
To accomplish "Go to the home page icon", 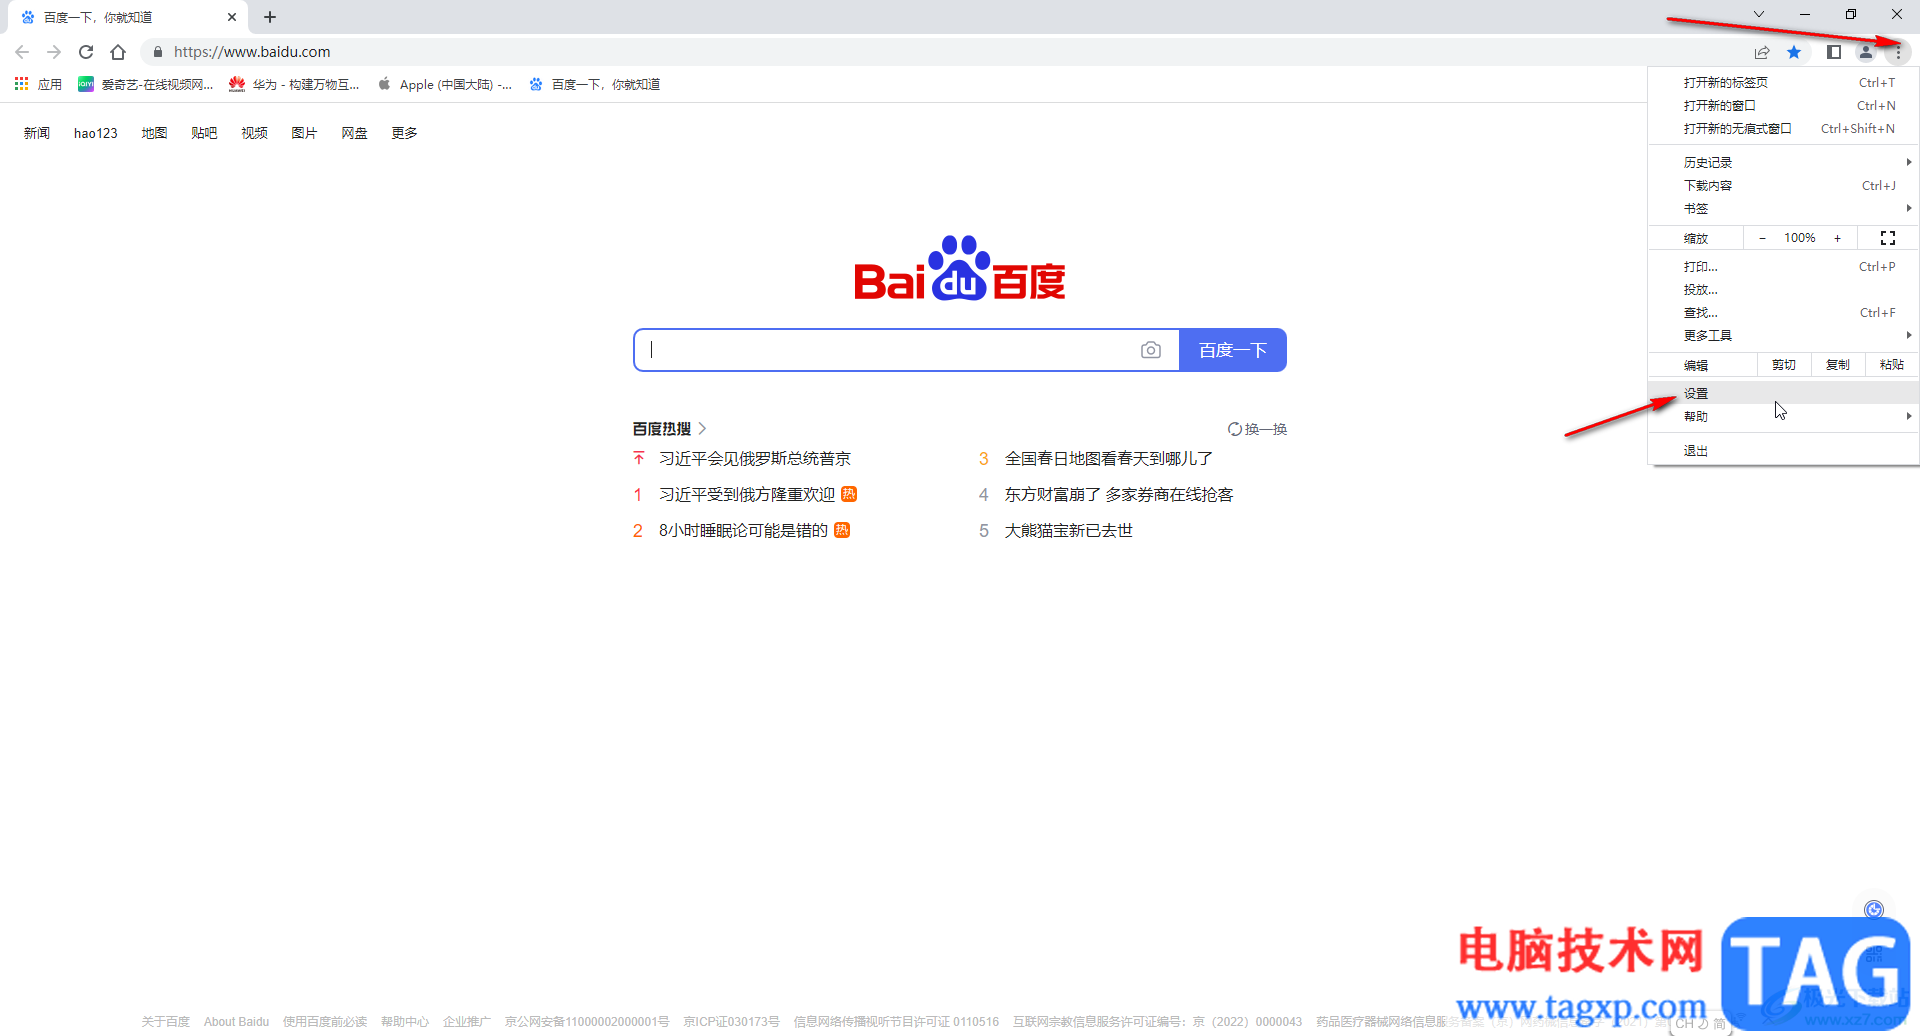I will click(118, 52).
